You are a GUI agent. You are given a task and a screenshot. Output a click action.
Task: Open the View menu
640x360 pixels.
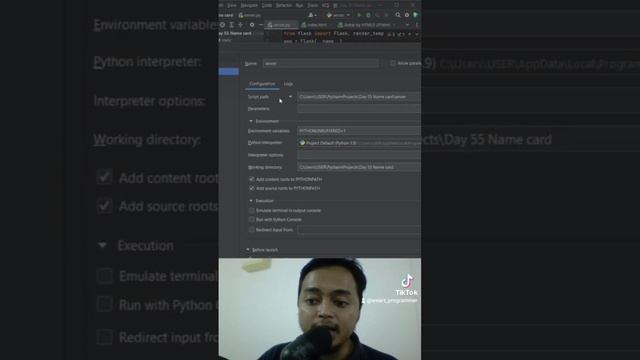coord(232,5)
